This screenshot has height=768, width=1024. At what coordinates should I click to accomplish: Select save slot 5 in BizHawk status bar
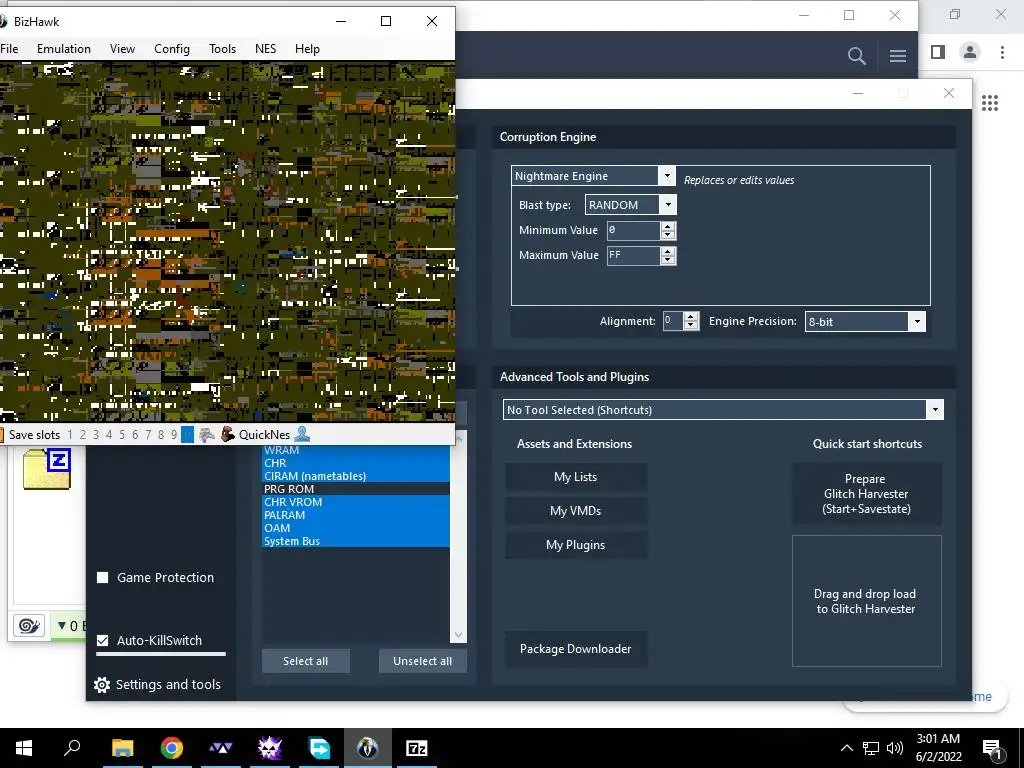[122, 435]
